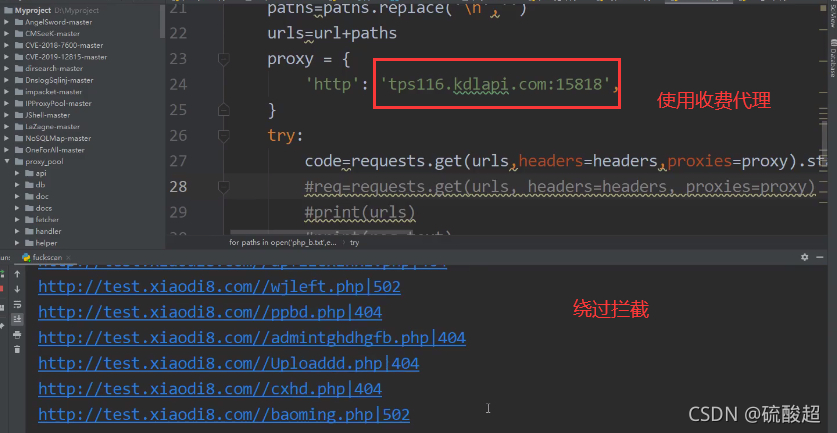Expand the OneForAll-master folder arrow
This screenshot has width=837, height=433.
click(7, 150)
